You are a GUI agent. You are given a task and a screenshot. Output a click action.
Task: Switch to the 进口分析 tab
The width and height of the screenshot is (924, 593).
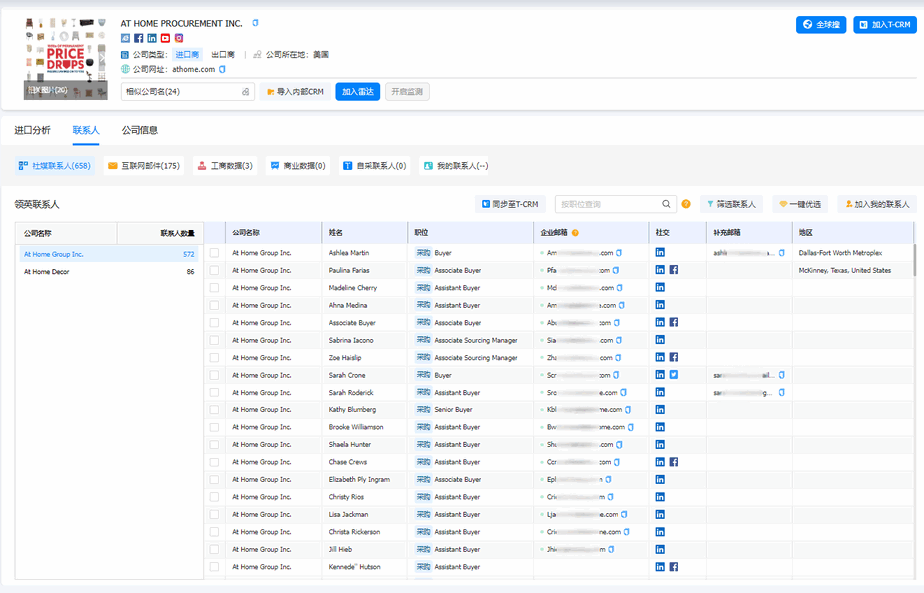click(x=32, y=130)
